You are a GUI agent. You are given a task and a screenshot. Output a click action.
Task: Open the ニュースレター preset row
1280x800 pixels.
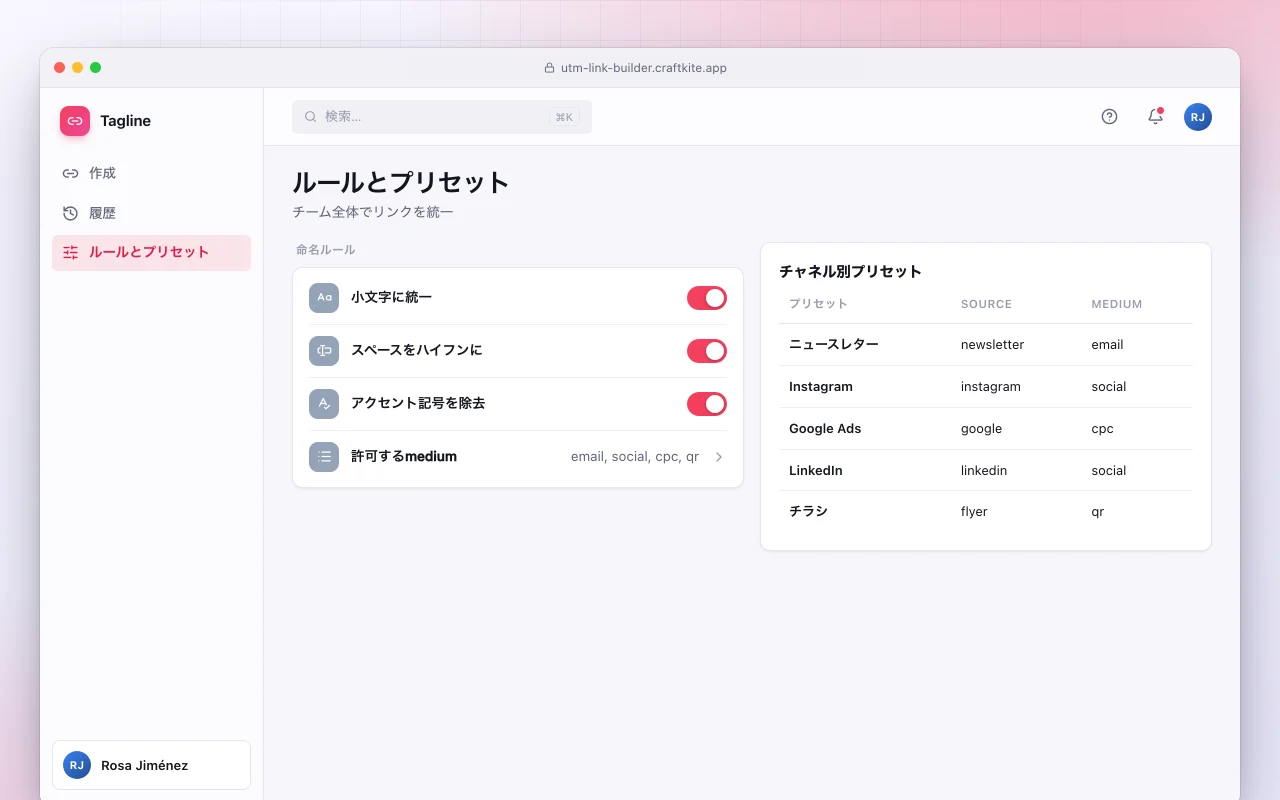tap(986, 344)
